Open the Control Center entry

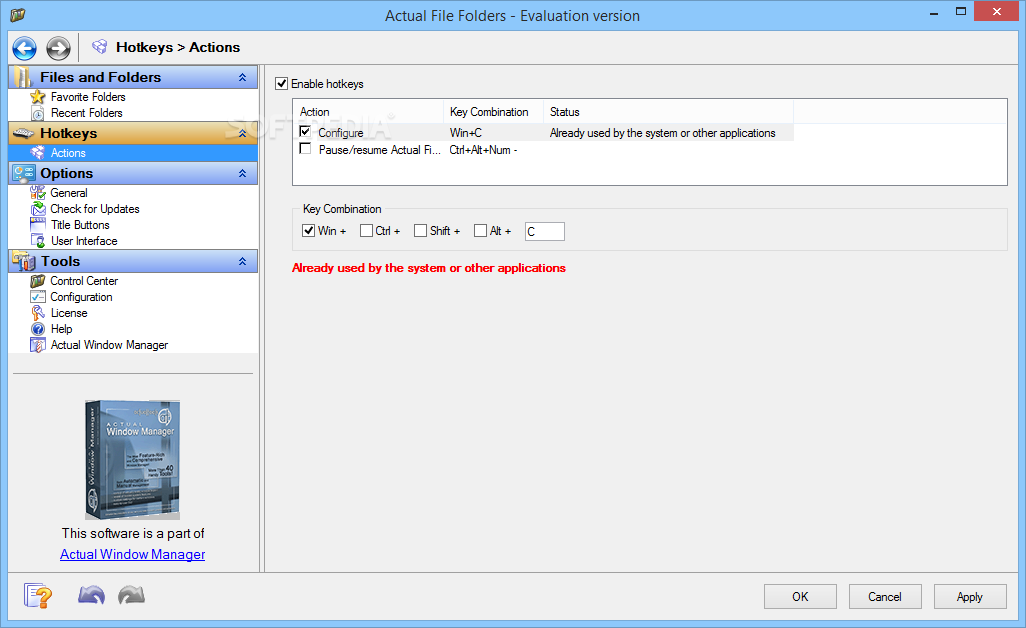(x=84, y=281)
